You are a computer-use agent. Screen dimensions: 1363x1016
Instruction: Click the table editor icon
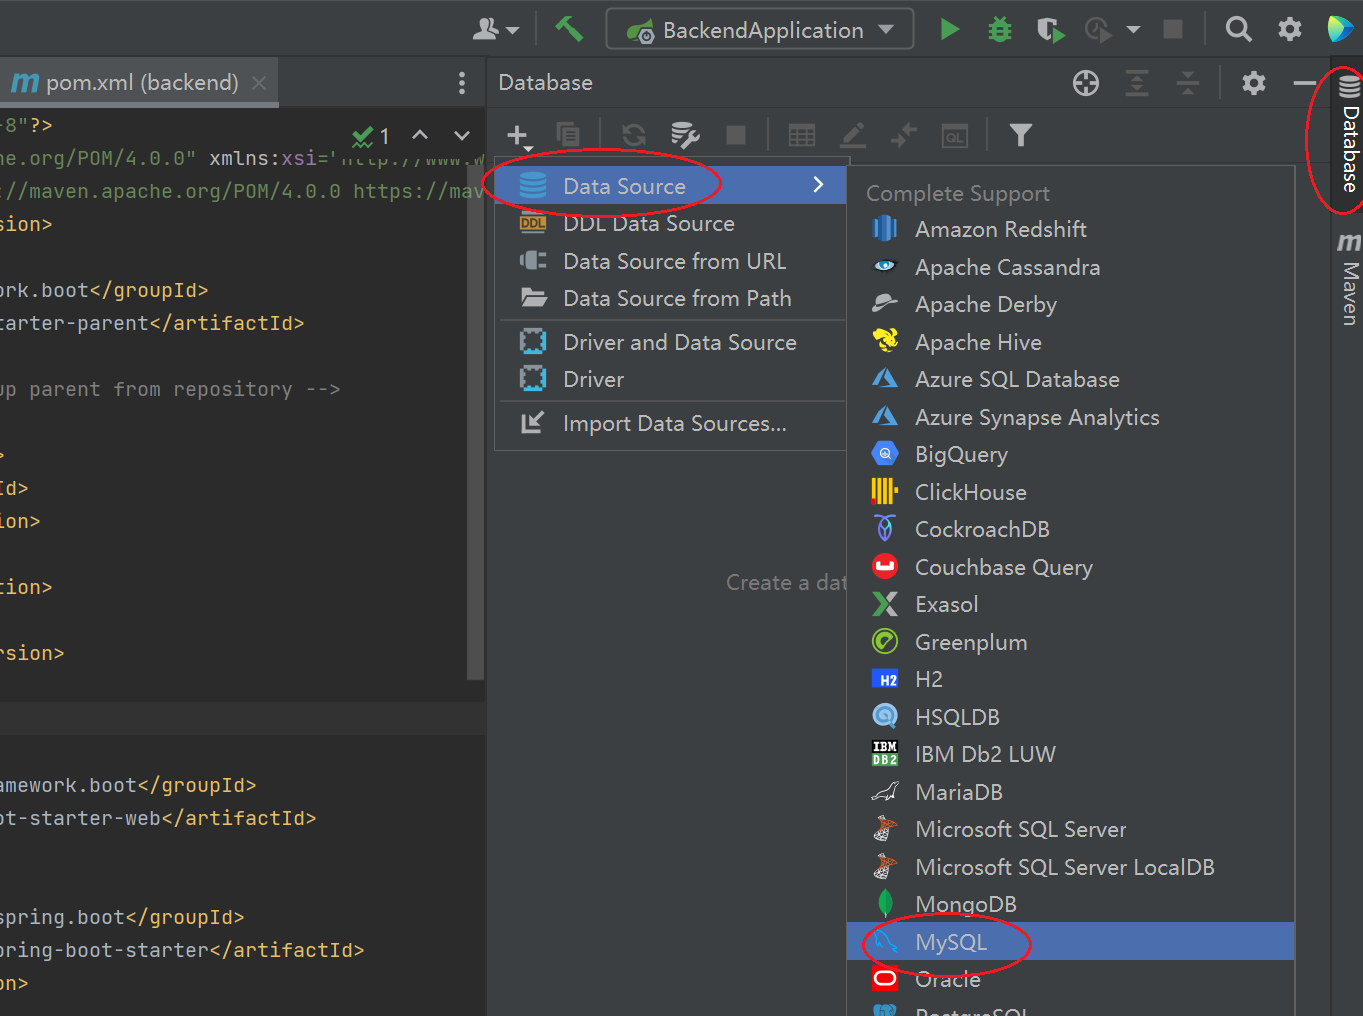pyautogui.click(x=802, y=135)
